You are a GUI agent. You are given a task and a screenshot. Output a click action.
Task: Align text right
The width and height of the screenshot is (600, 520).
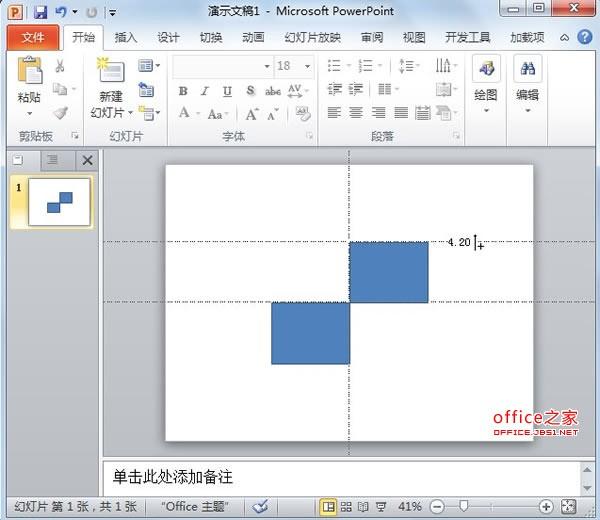[378, 113]
